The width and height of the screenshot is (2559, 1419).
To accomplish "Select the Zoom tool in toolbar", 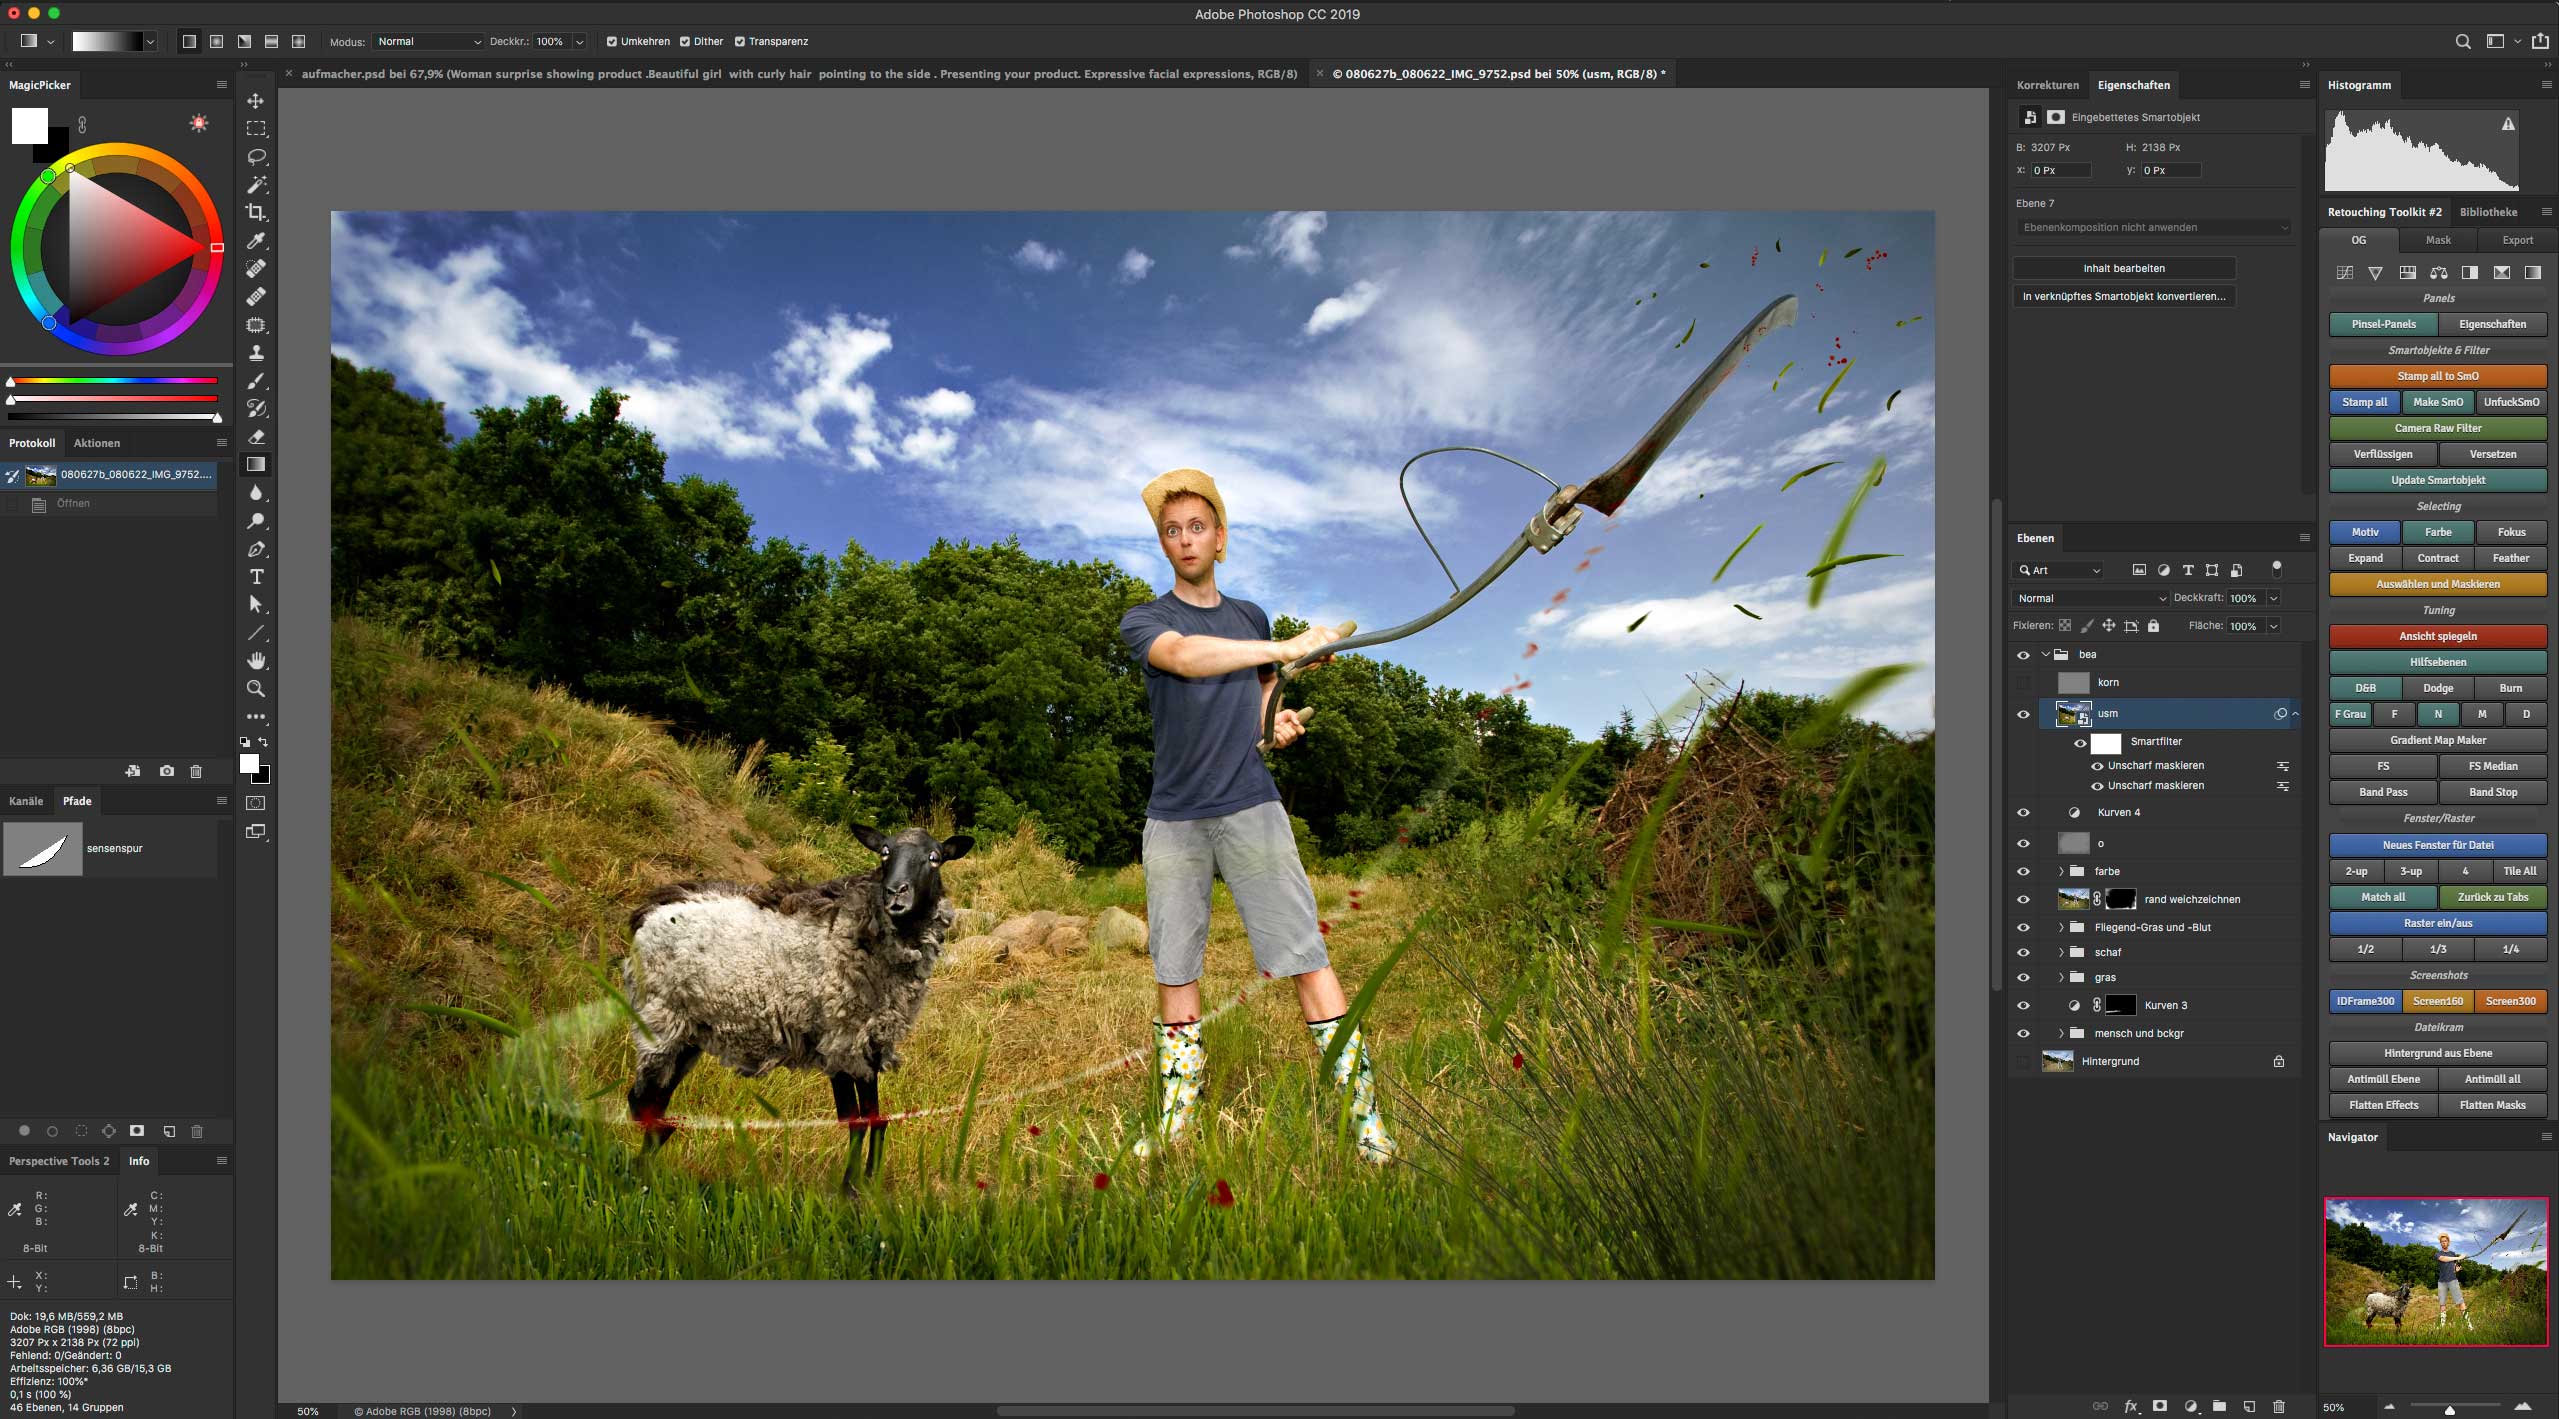I will point(256,689).
